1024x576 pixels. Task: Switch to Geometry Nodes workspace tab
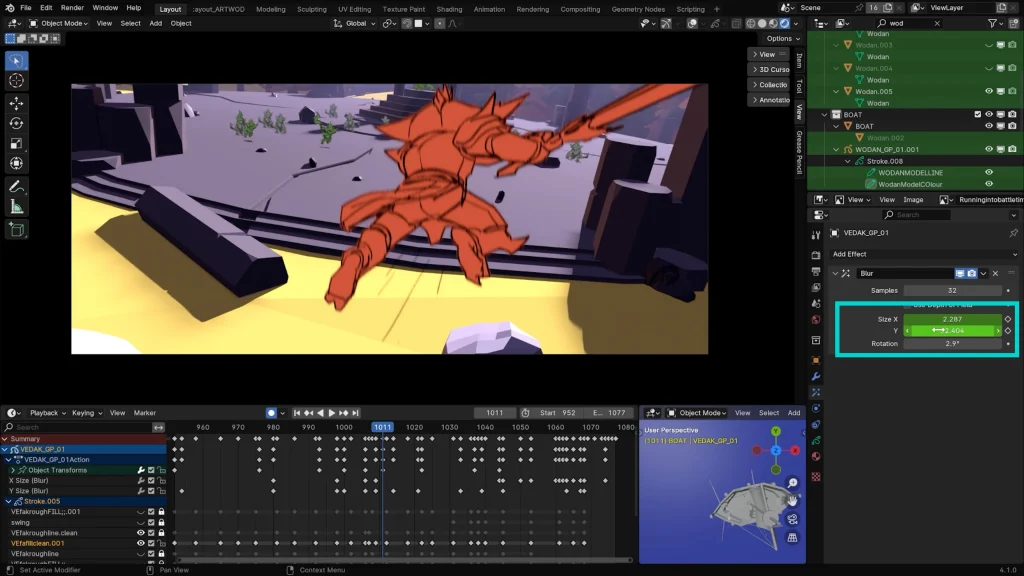coord(637,9)
